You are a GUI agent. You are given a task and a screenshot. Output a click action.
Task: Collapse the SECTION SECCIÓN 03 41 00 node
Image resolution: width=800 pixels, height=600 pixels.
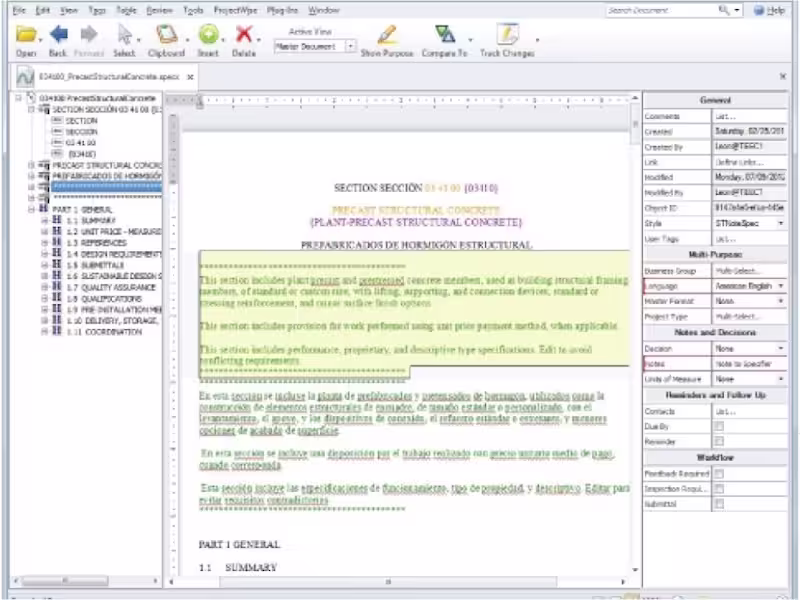31,109
